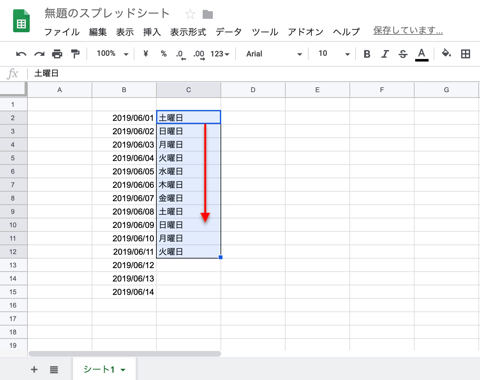This screenshot has height=380, width=480.
Task: Open the ツール menu
Action: click(265, 32)
